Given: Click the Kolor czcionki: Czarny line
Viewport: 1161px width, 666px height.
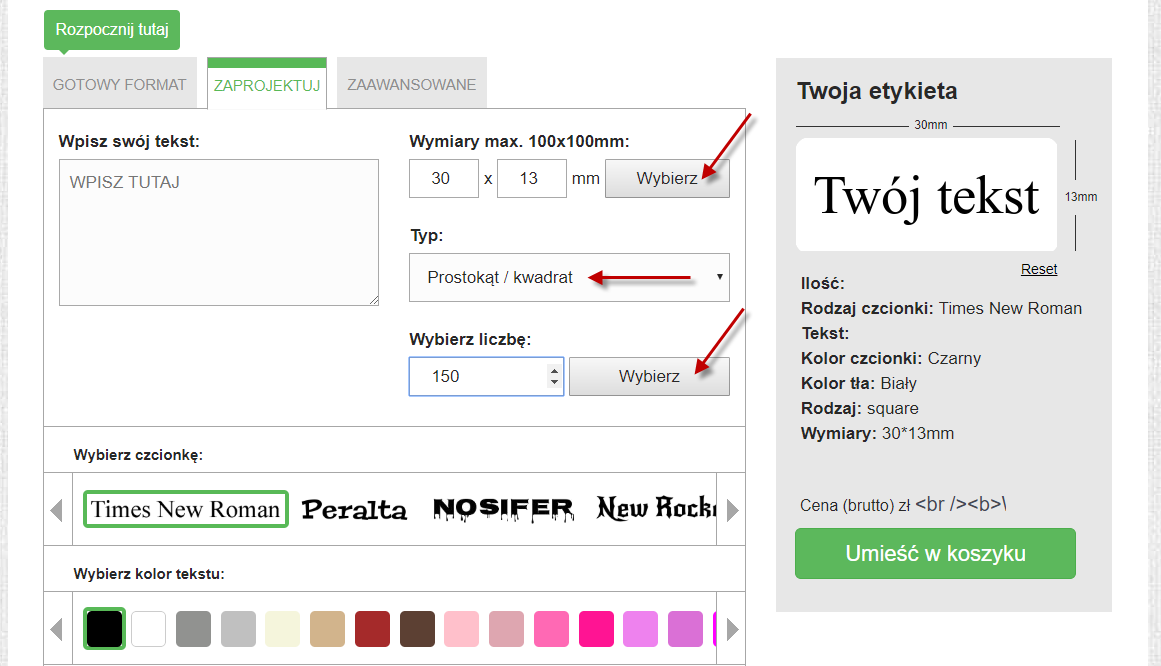Looking at the screenshot, I should [891, 359].
